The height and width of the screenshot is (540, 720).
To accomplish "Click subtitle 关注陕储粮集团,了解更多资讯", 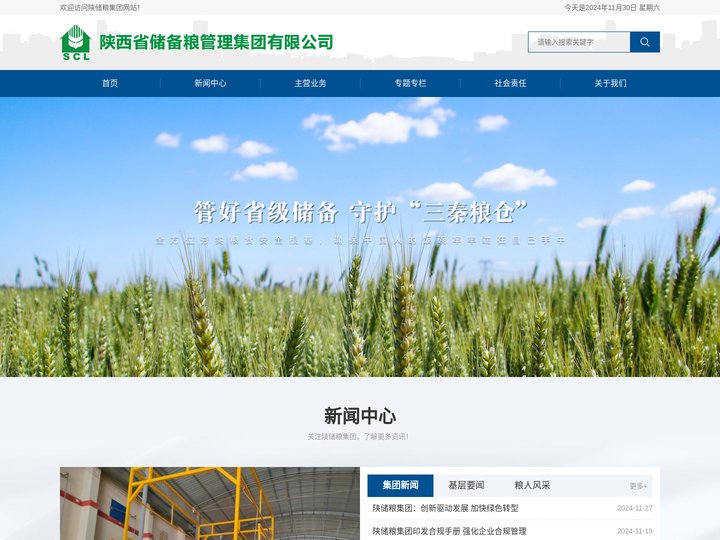I will click(x=358, y=437).
